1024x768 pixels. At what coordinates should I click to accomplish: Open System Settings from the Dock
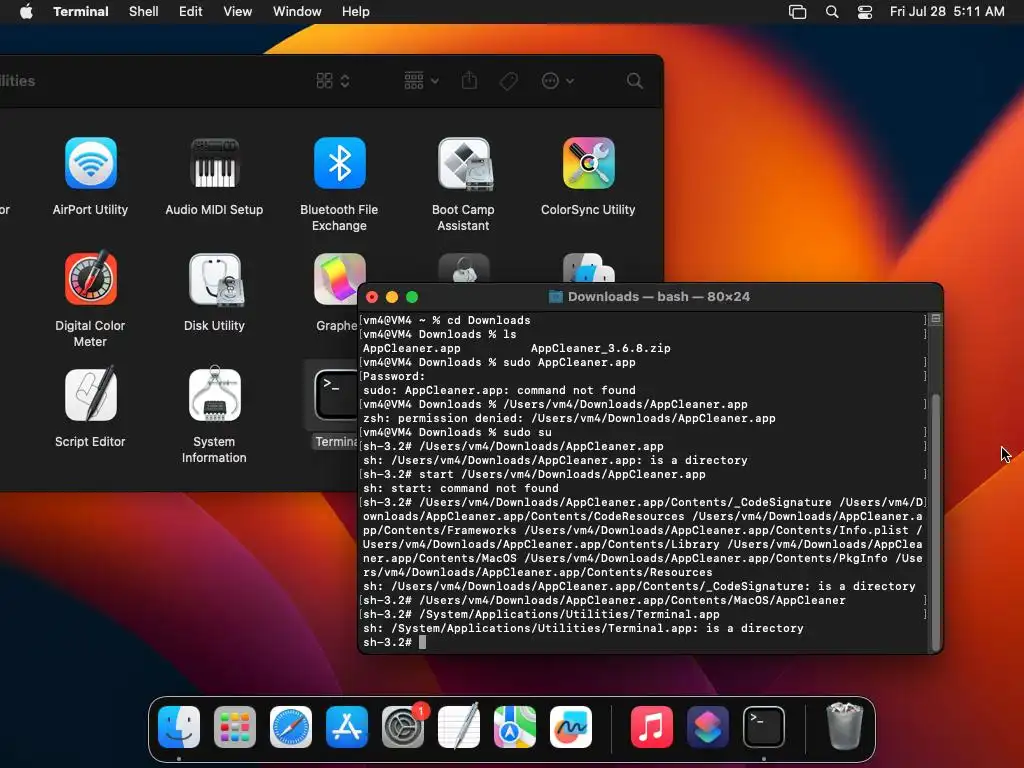pyautogui.click(x=403, y=727)
